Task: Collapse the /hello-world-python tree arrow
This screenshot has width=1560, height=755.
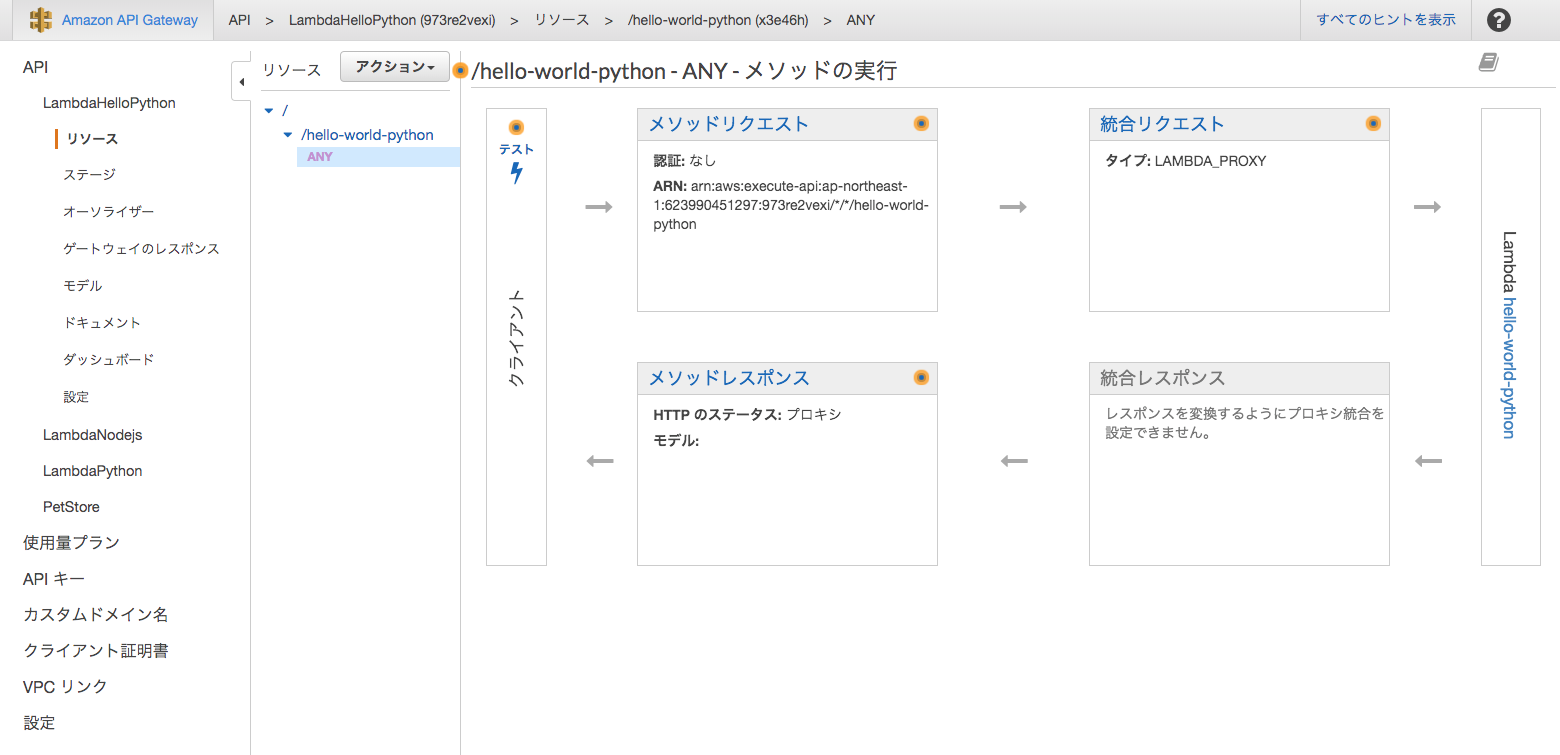Action: pyautogui.click(x=288, y=135)
